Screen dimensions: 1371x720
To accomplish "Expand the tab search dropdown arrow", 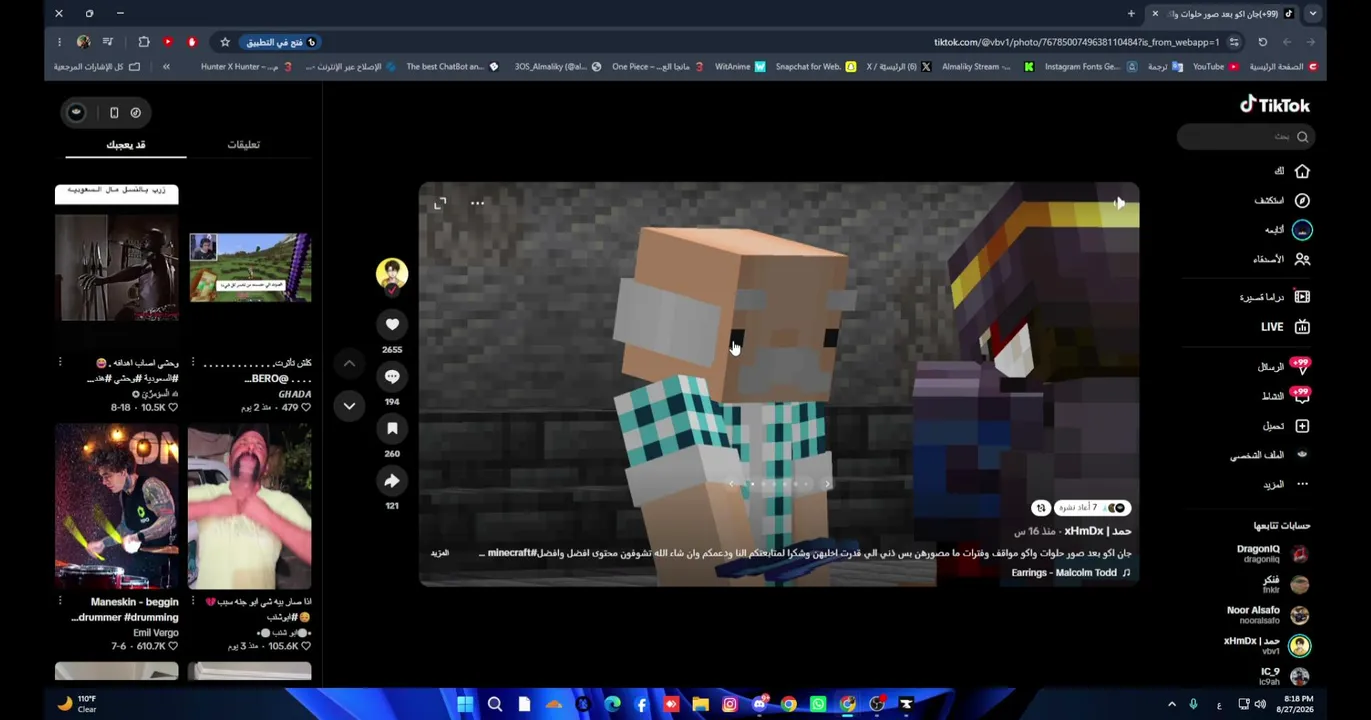I will (1312, 14).
